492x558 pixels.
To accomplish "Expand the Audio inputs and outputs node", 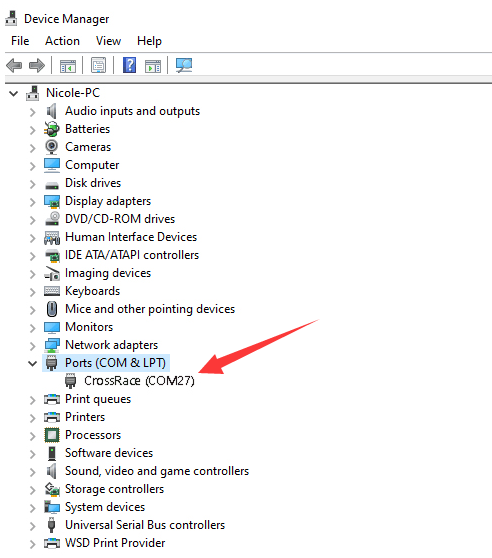I will click(x=32, y=112).
